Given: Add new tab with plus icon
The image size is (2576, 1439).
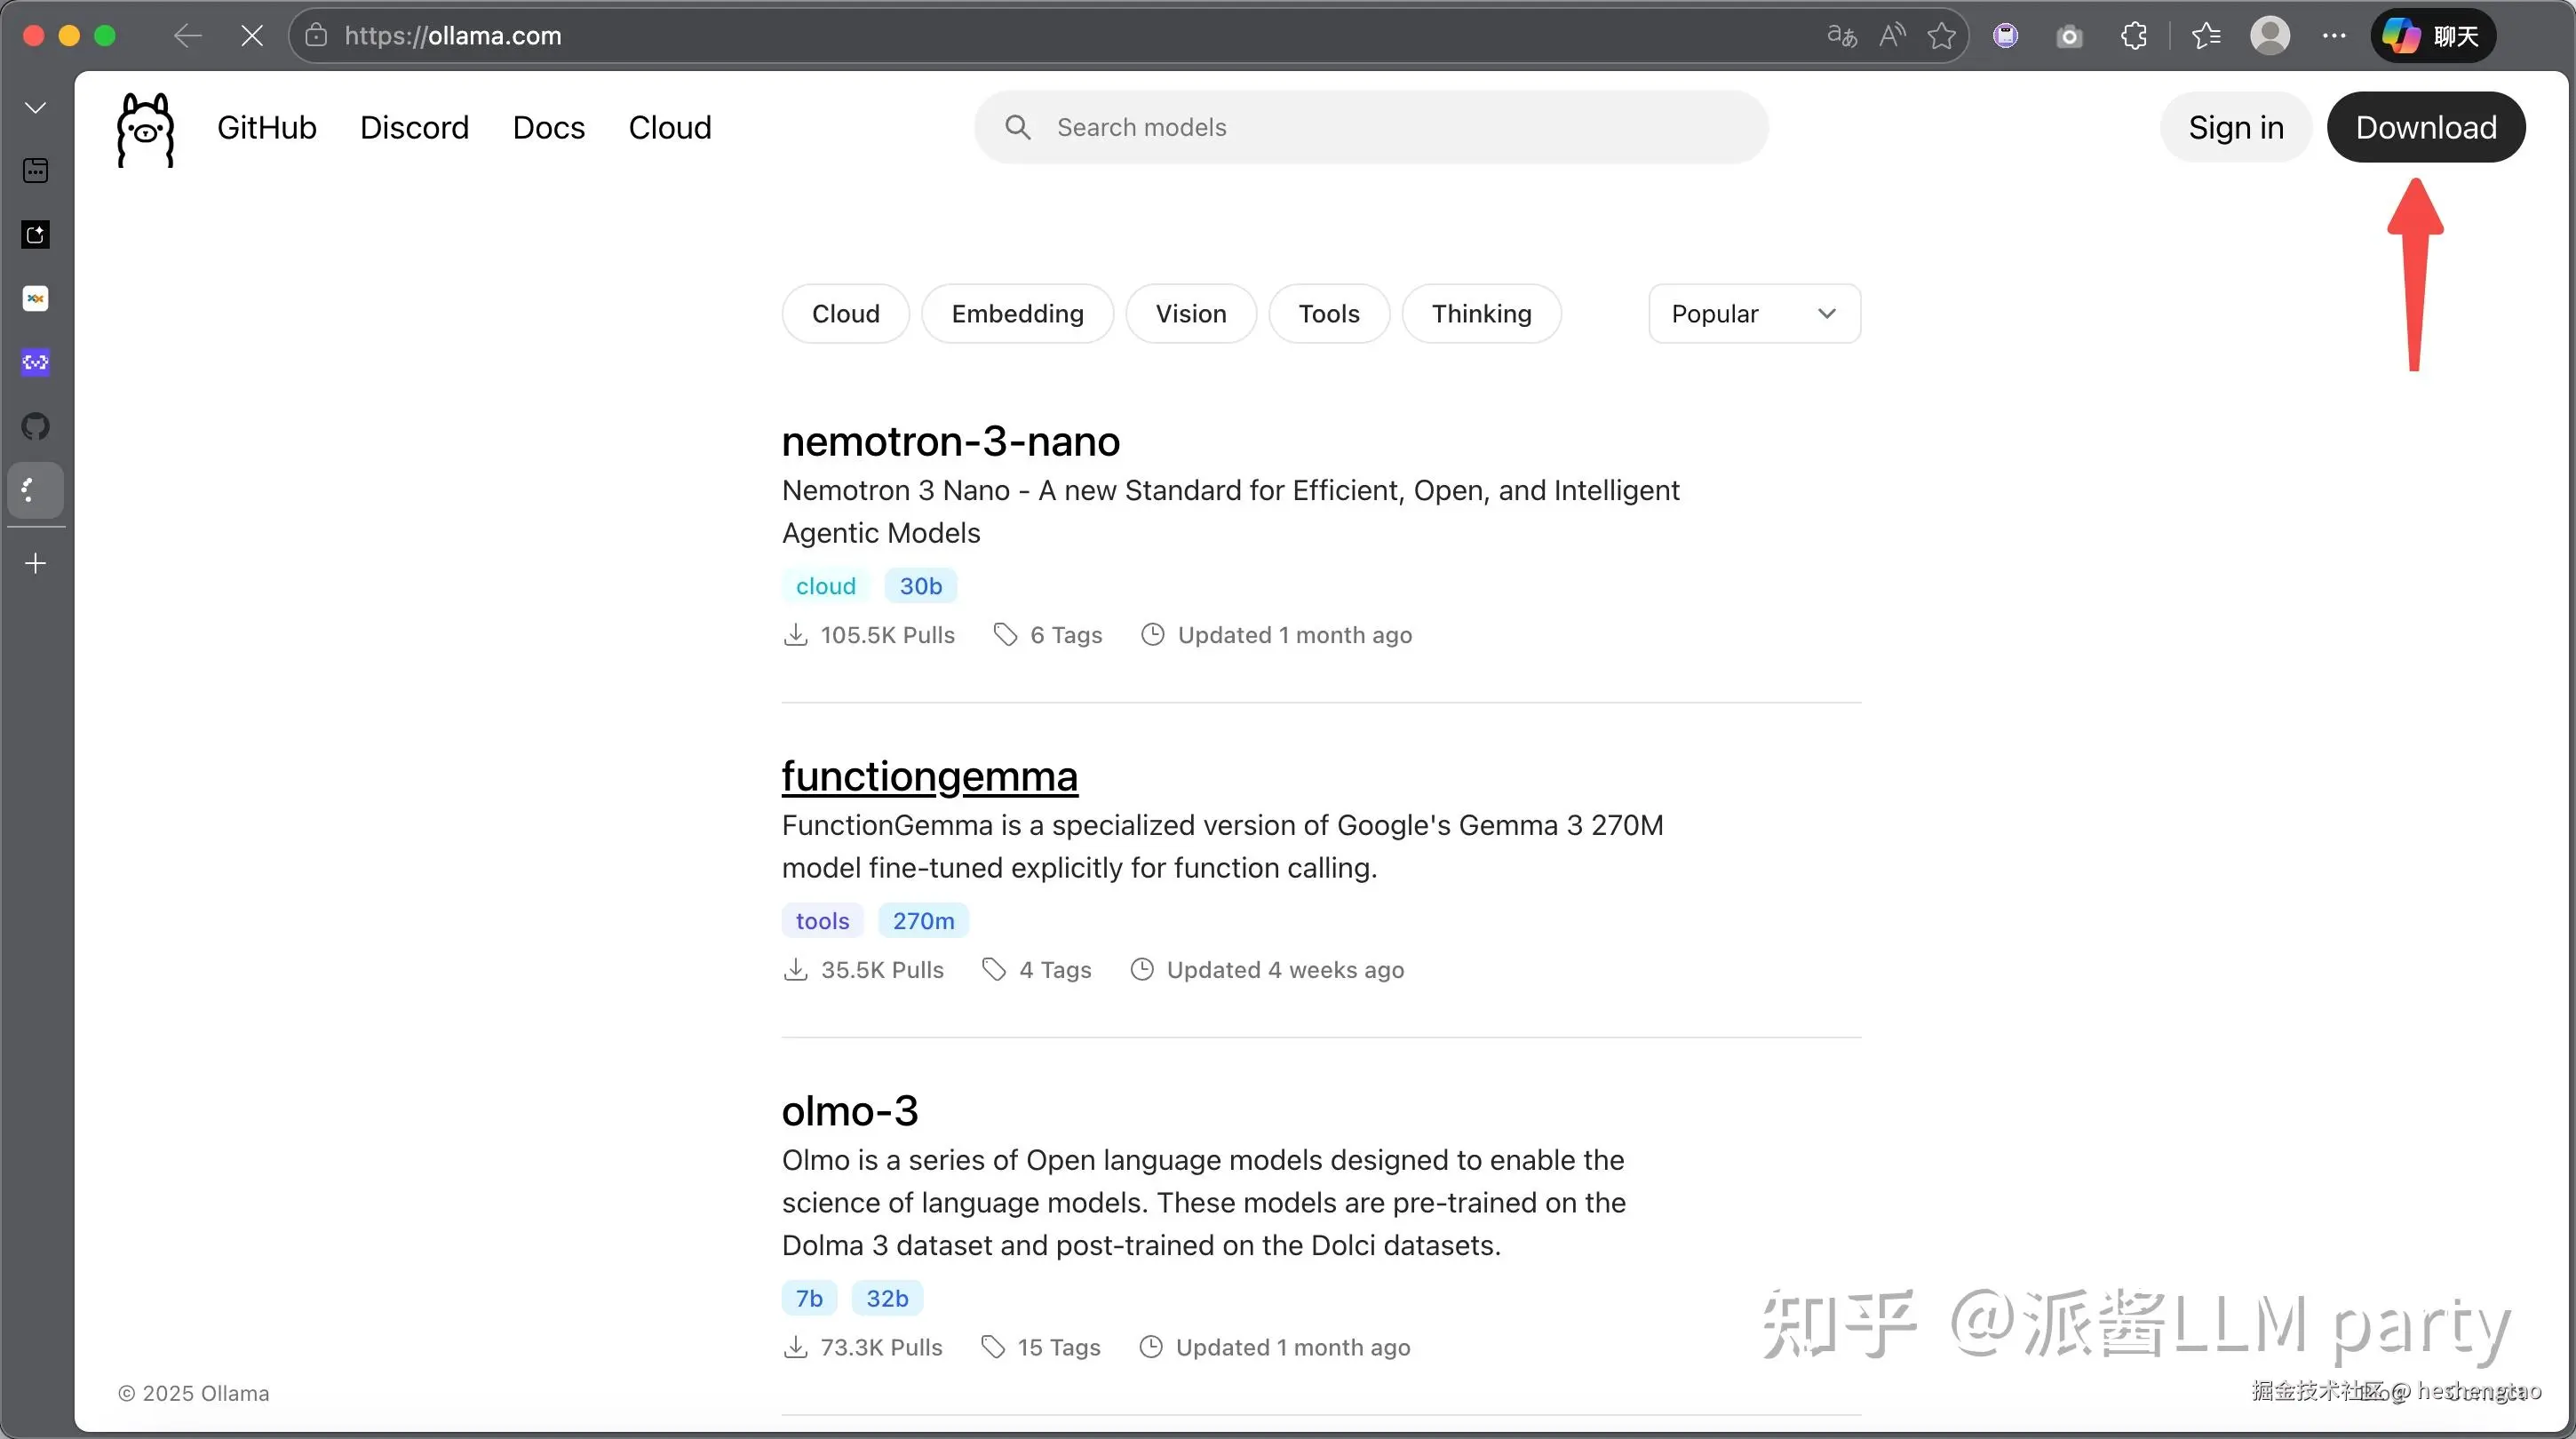Looking at the screenshot, I should (36, 563).
